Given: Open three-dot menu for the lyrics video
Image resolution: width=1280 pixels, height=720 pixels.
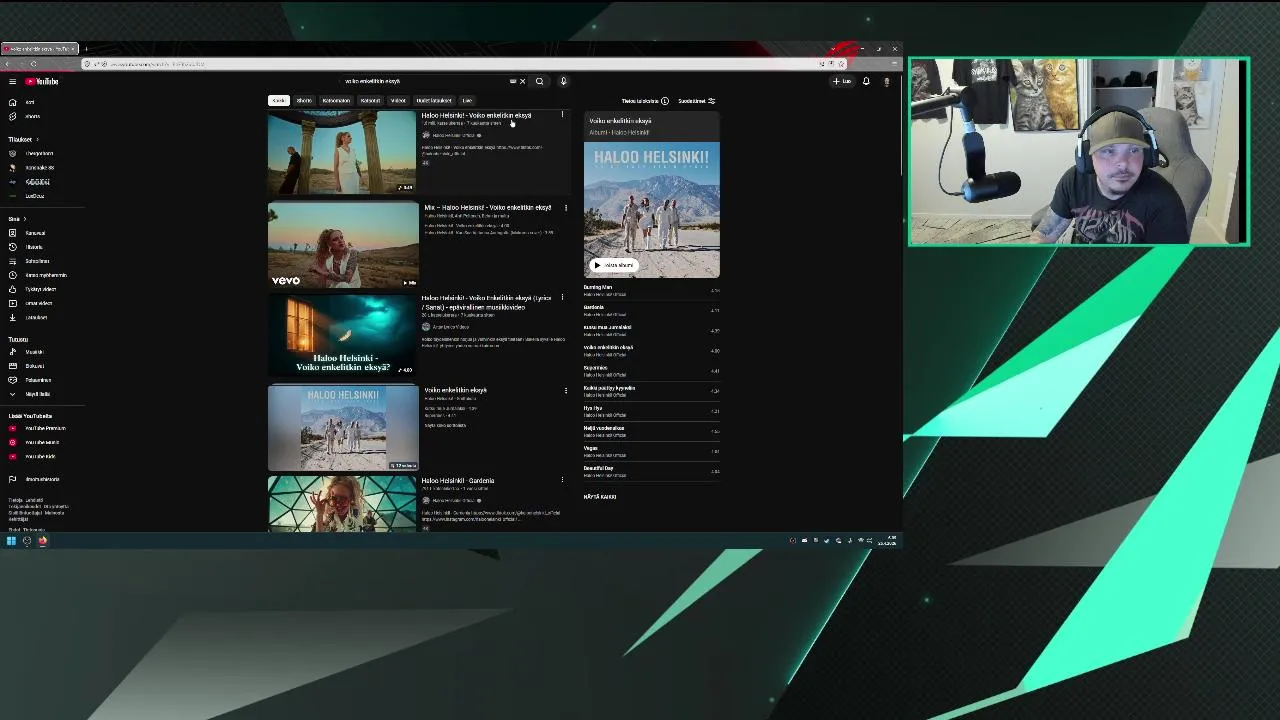Looking at the screenshot, I should 562,298.
